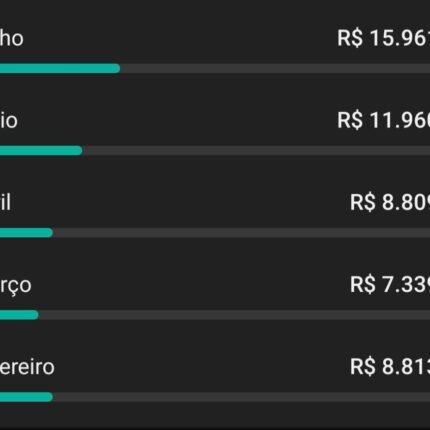Image resolution: width=430 pixels, height=430 pixels.
Task: Open the Fevereiro month entry label
Action: [27, 367]
